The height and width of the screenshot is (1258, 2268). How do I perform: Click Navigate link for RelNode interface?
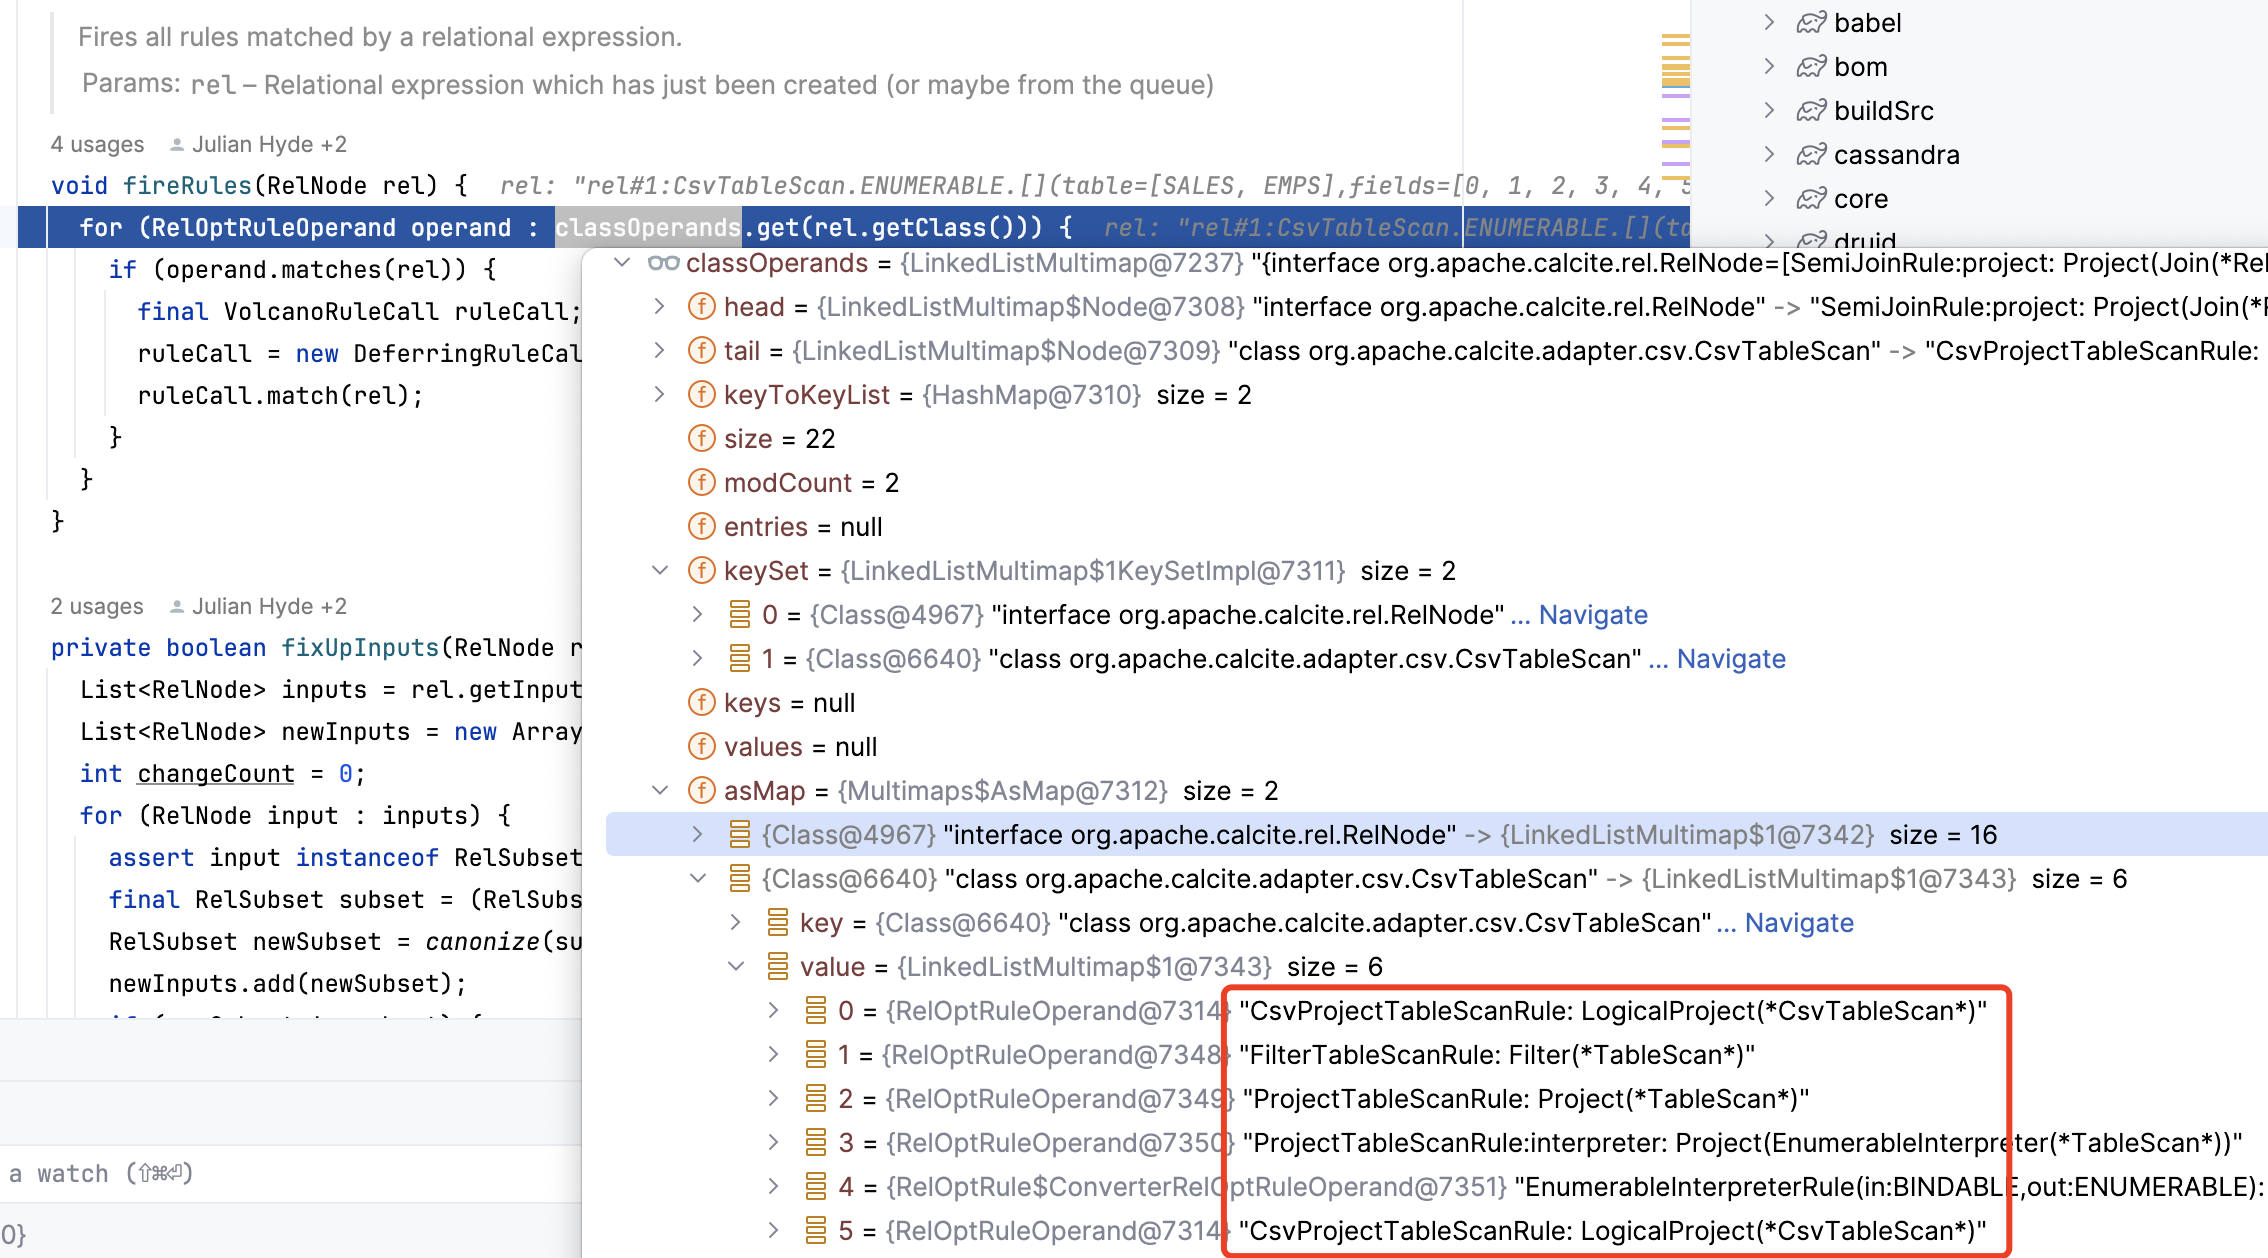point(1592,615)
